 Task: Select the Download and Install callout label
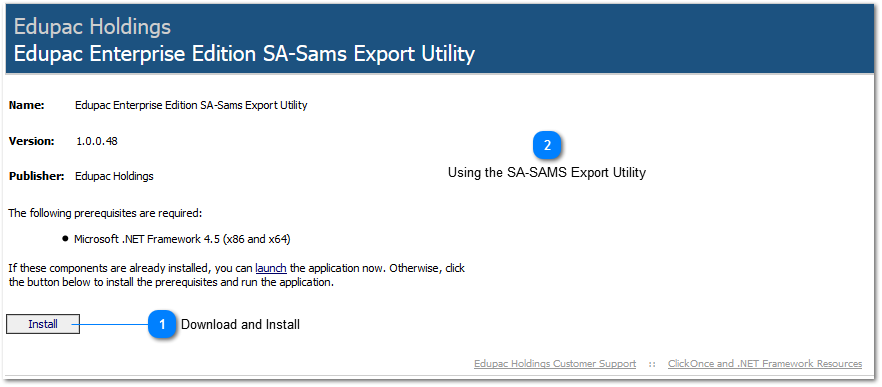point(240,325)
